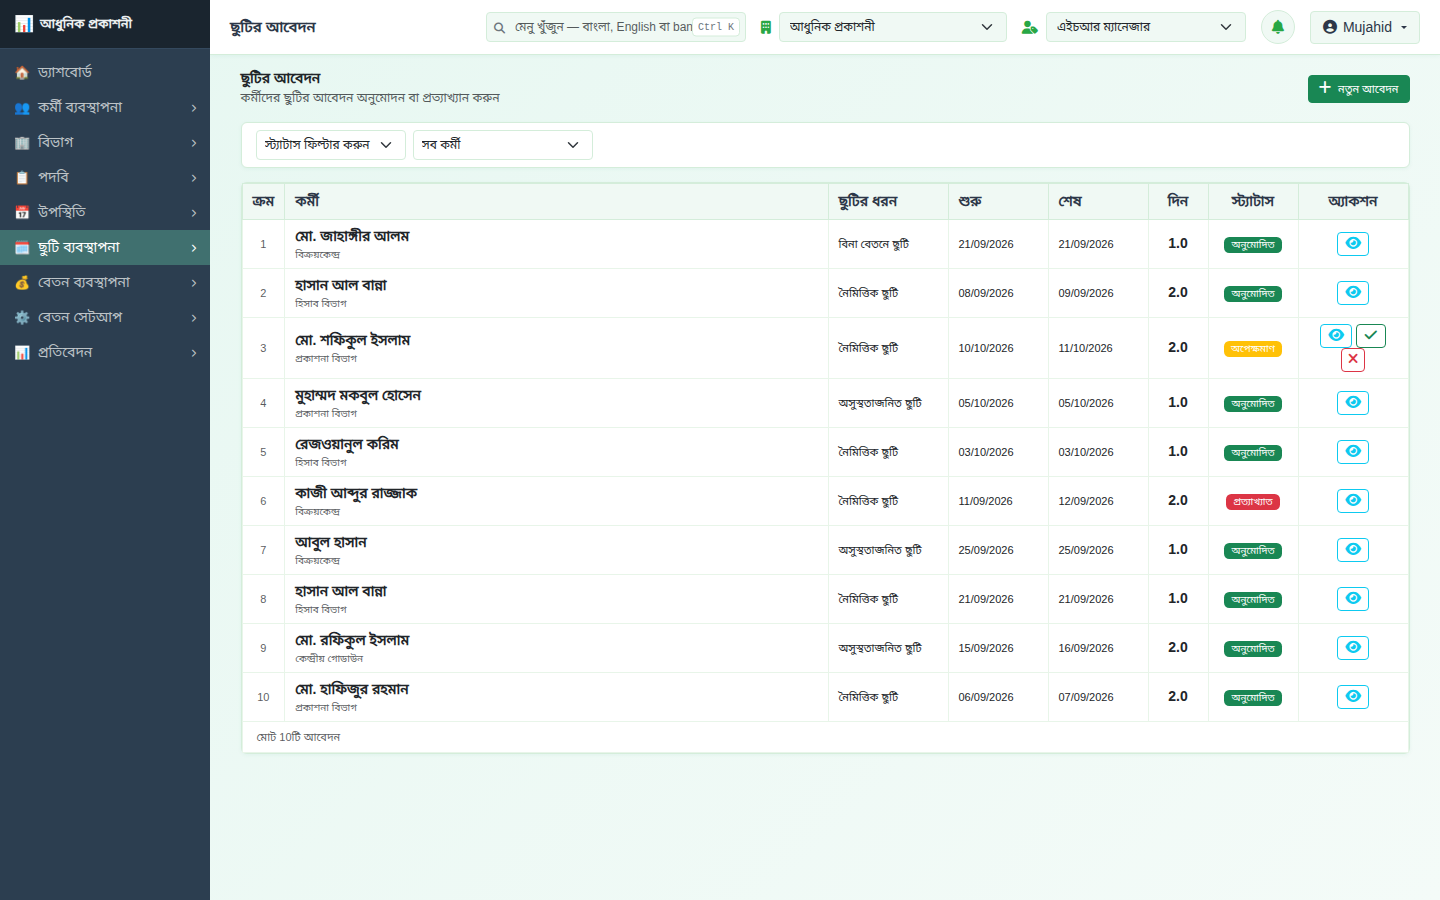Click the notification bell icon
Screen dimensions: 1440x900
tap(1277, 27)
